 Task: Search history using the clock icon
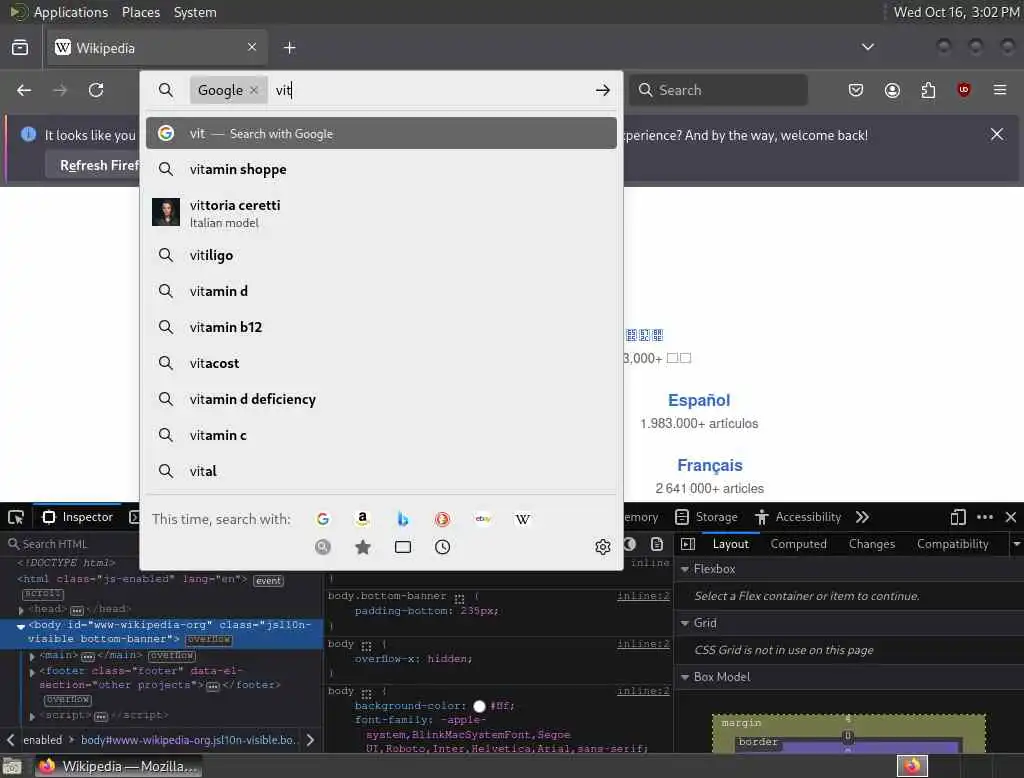pyautogui.click(x=443, y=547)
